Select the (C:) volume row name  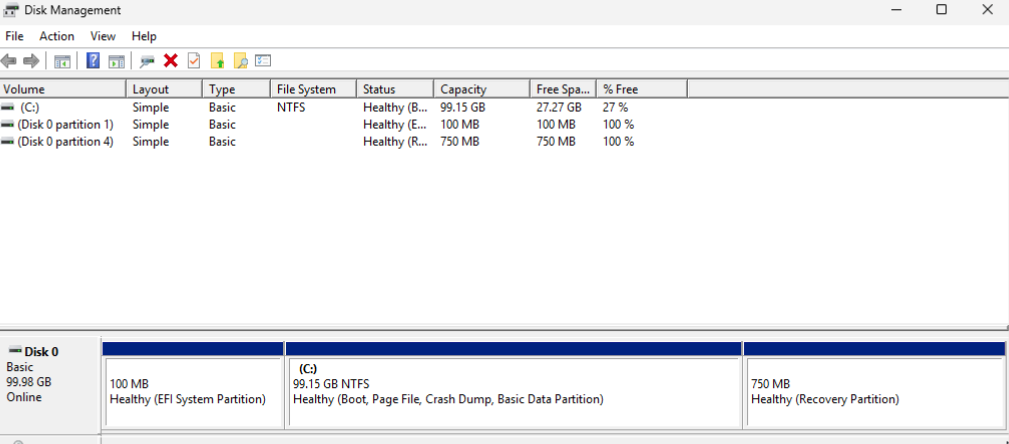(x=30, y=107)
